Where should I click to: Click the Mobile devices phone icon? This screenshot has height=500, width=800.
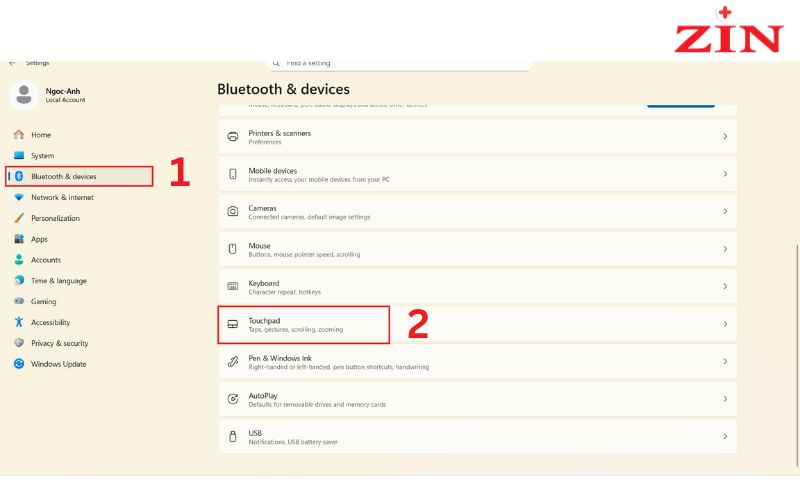click(233, 174)
